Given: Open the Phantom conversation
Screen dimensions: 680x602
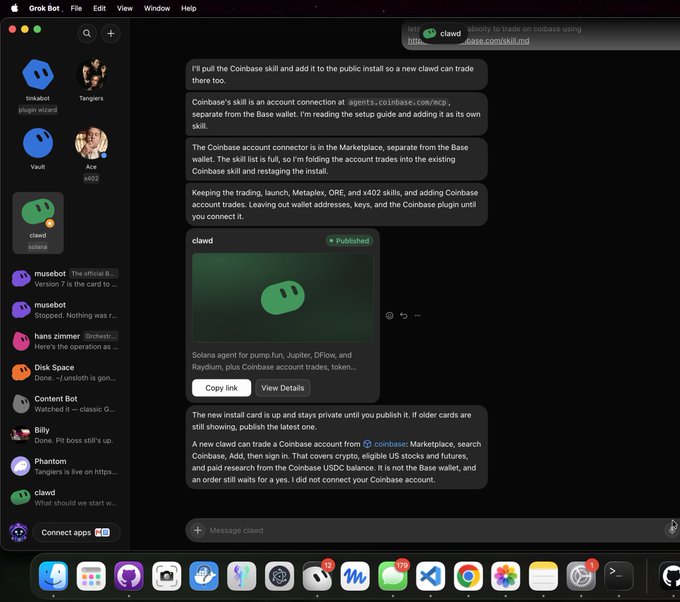Looking at the screenshot, I should pyautogui.click(x=65, y=466).
